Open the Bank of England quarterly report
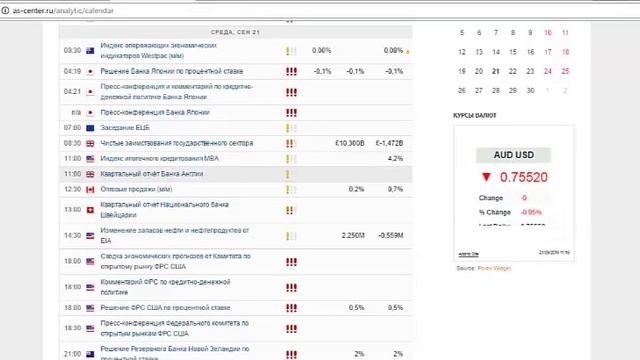Image resolution: width=640 pixels, height=360 pixels. tap(151, 174)
